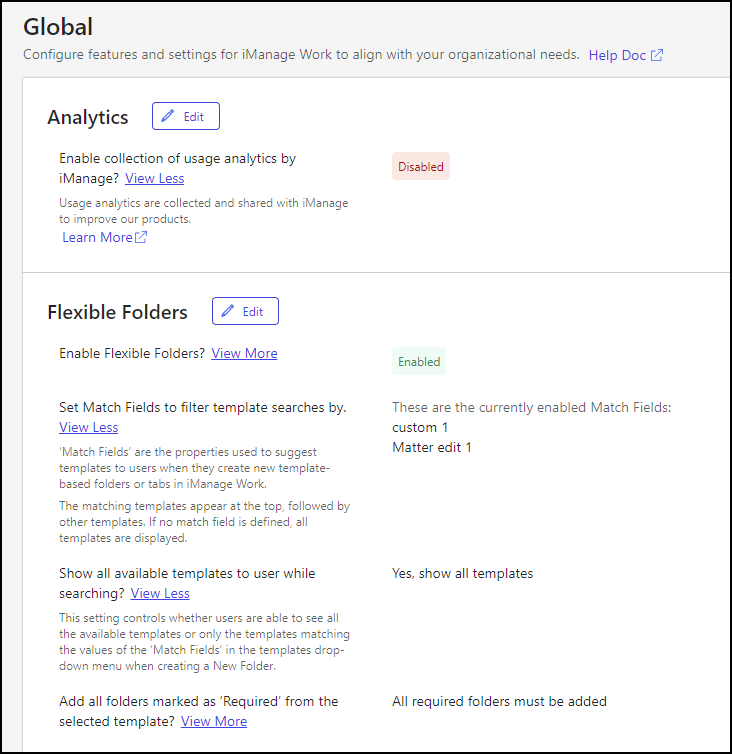Screen dimensions: 732x754
Task: Click the external link icon beside Learn More
Action: (141, 237)
